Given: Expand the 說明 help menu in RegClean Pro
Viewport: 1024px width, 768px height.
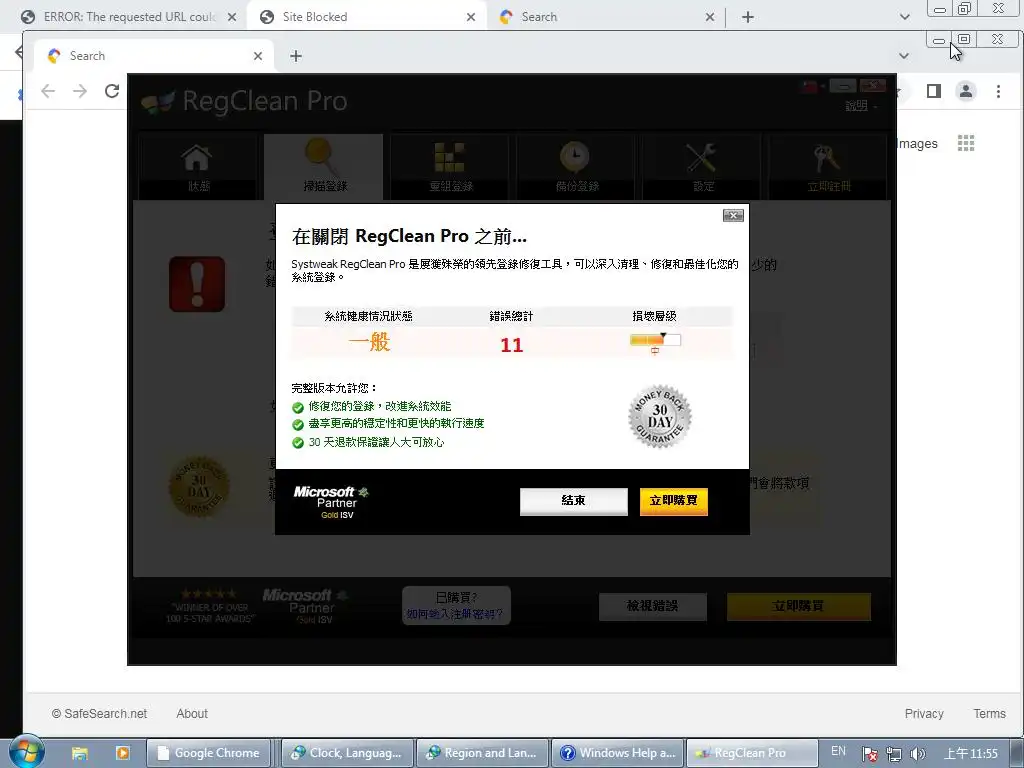Looking at the screenshot, I should [861, 106].
